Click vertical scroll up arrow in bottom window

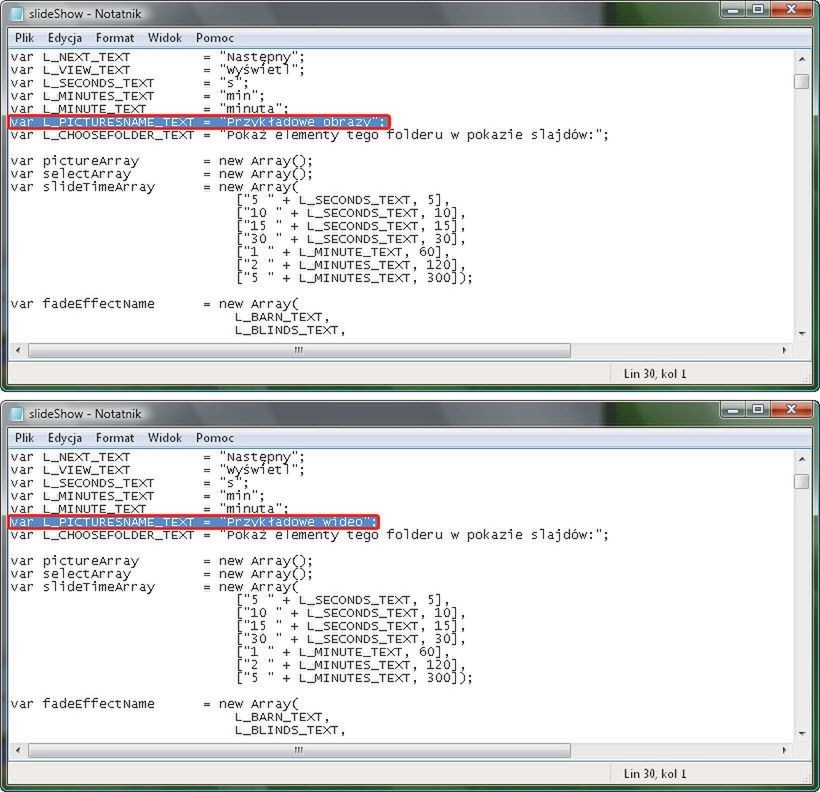(x=802, y=459)
